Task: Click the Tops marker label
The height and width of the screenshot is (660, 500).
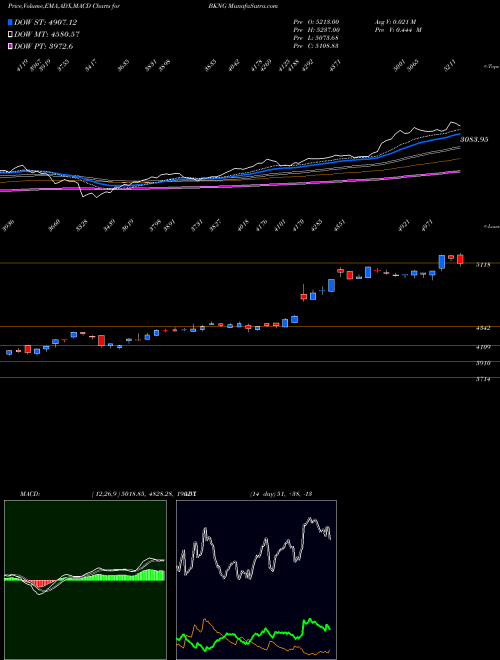Action: point(491,67)
